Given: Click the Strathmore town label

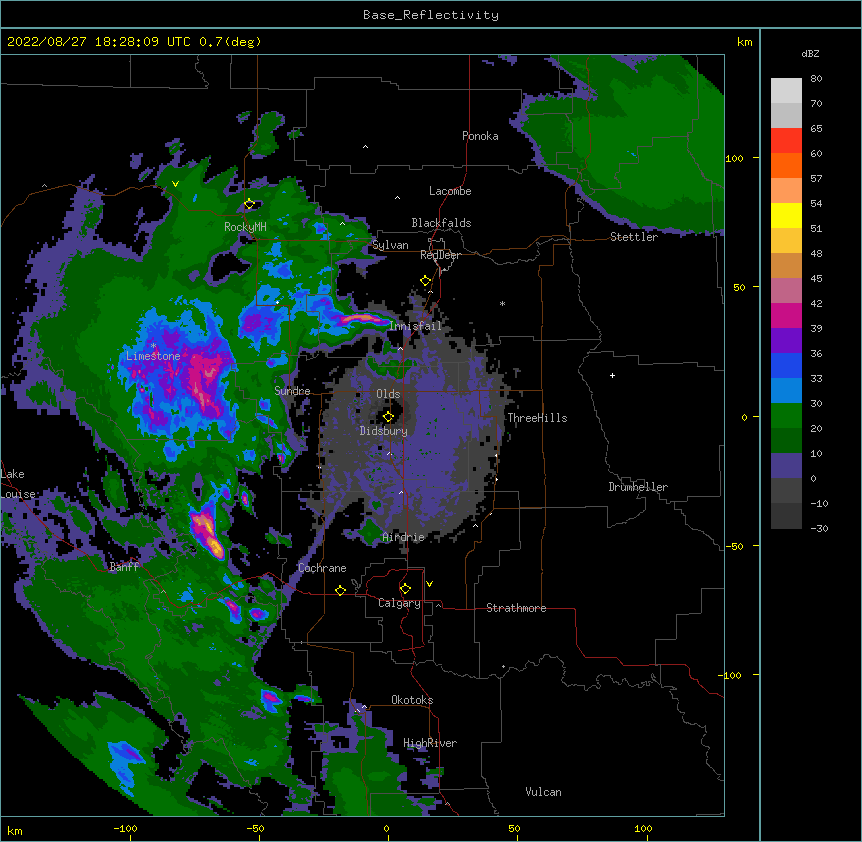Looking at the screenshot, I should 516,608.
